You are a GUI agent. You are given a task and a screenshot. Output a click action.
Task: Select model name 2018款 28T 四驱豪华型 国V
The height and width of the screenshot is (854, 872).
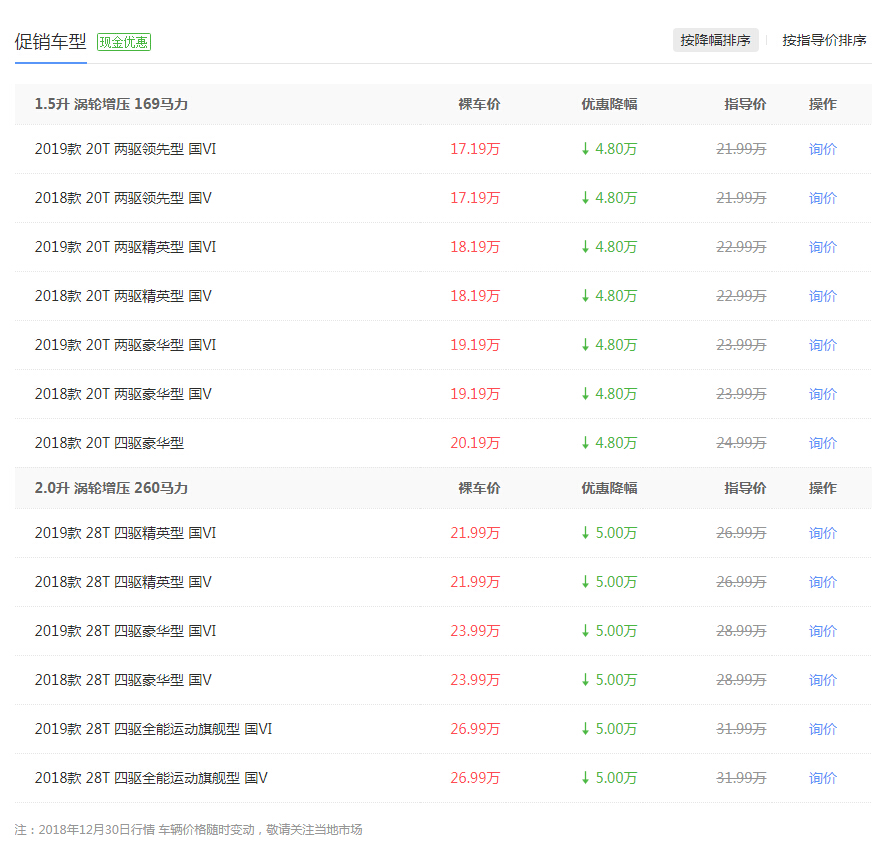pos(123,679)
